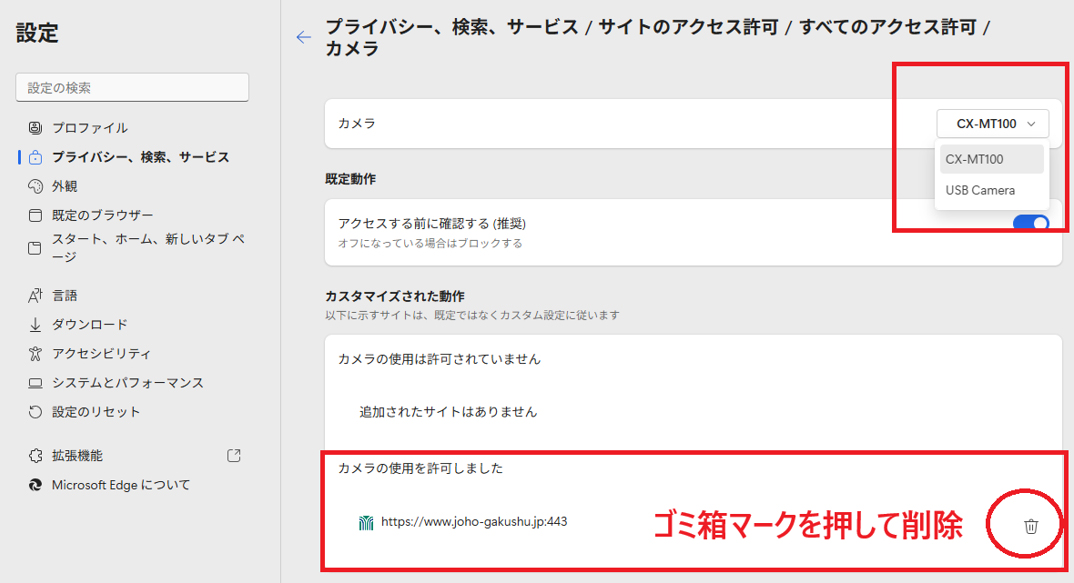Click https://www.joho-gakushu.jp:443 site entry
1074x583 pixels.
[x=474, y=522]
